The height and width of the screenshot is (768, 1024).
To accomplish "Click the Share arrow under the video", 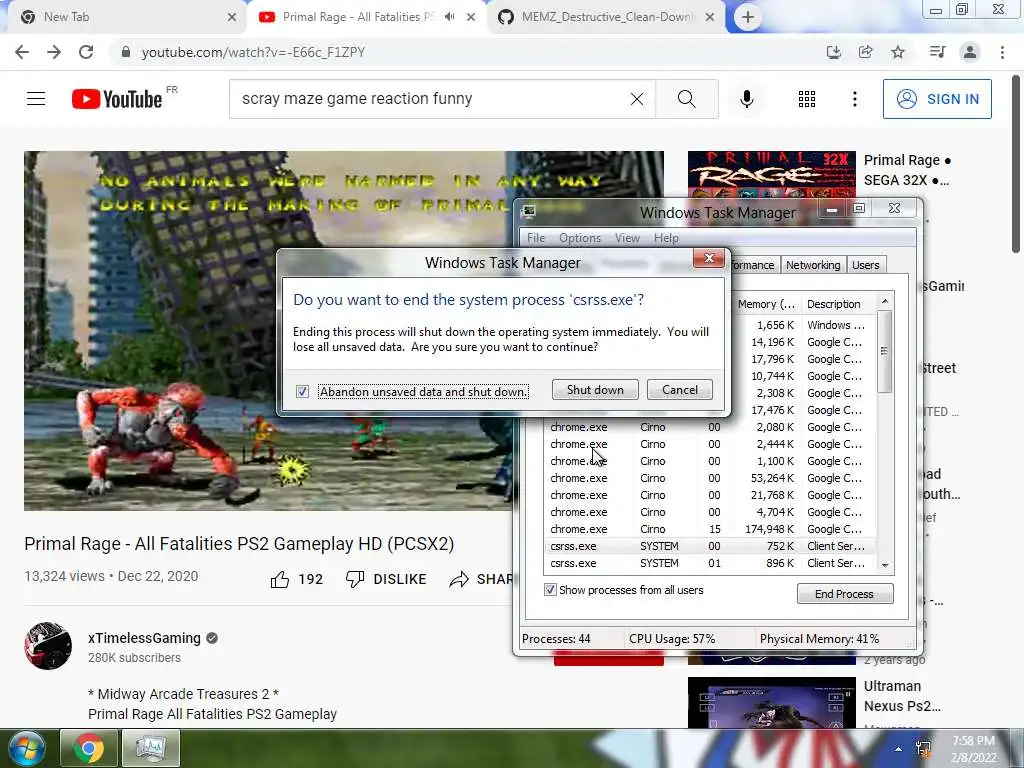I will pyautogui.click(x=459, y=579).
